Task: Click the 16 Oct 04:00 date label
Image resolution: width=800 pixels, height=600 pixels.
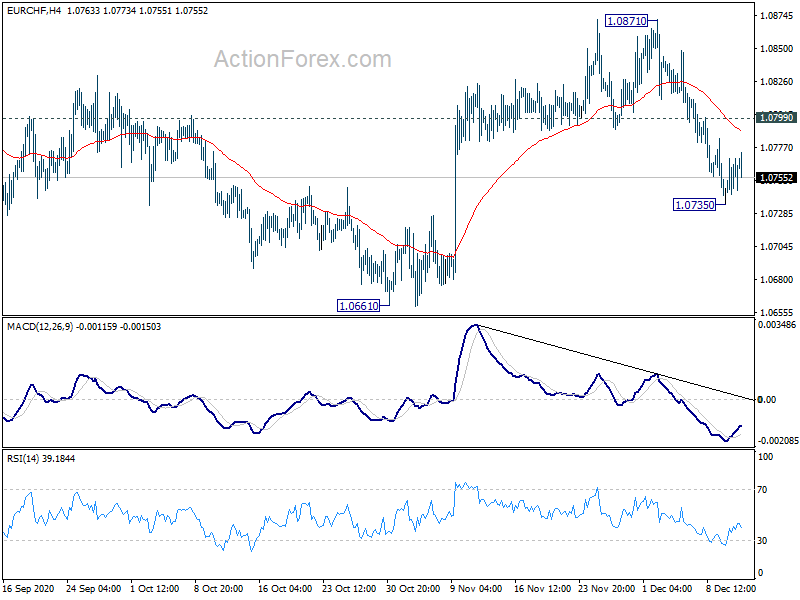Action: 285,589
